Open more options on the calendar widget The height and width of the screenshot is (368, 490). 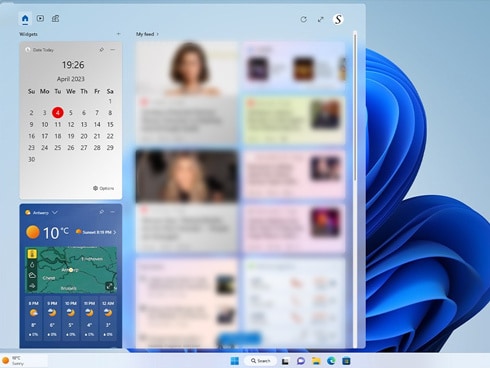pyautogui.click(x=113, y=50)
